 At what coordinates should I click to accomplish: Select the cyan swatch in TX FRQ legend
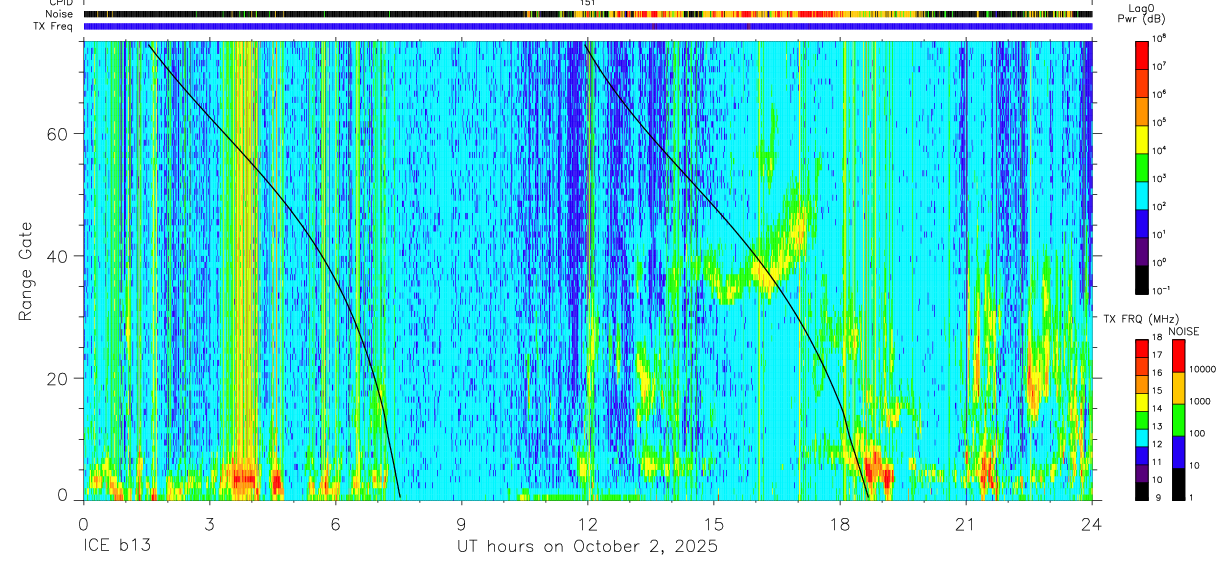point(1142,437)
